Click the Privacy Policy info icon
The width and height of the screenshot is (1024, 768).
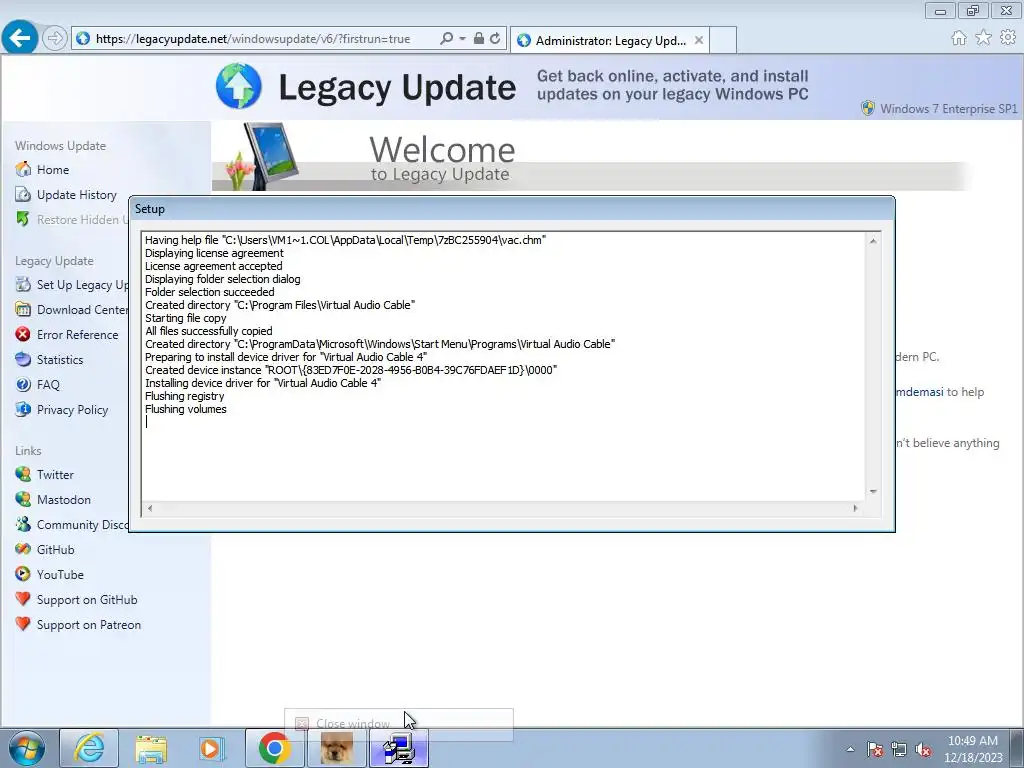click(23, 409)
